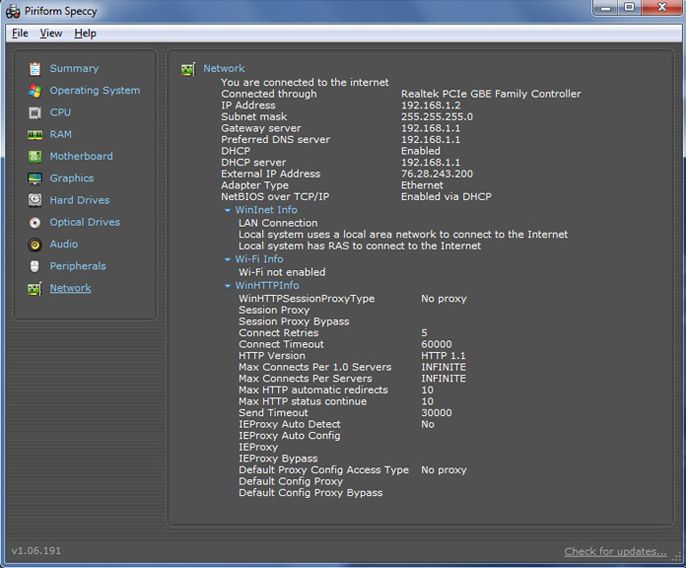Click the window resize grip corner

(x=678, y=556)
